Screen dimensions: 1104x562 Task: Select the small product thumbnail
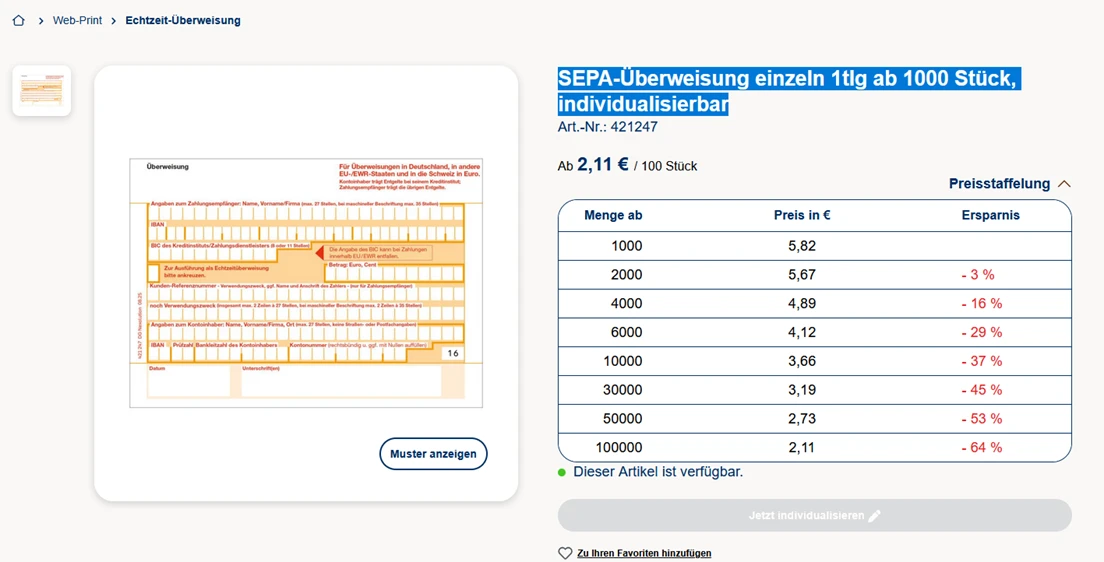coord(42,91)
